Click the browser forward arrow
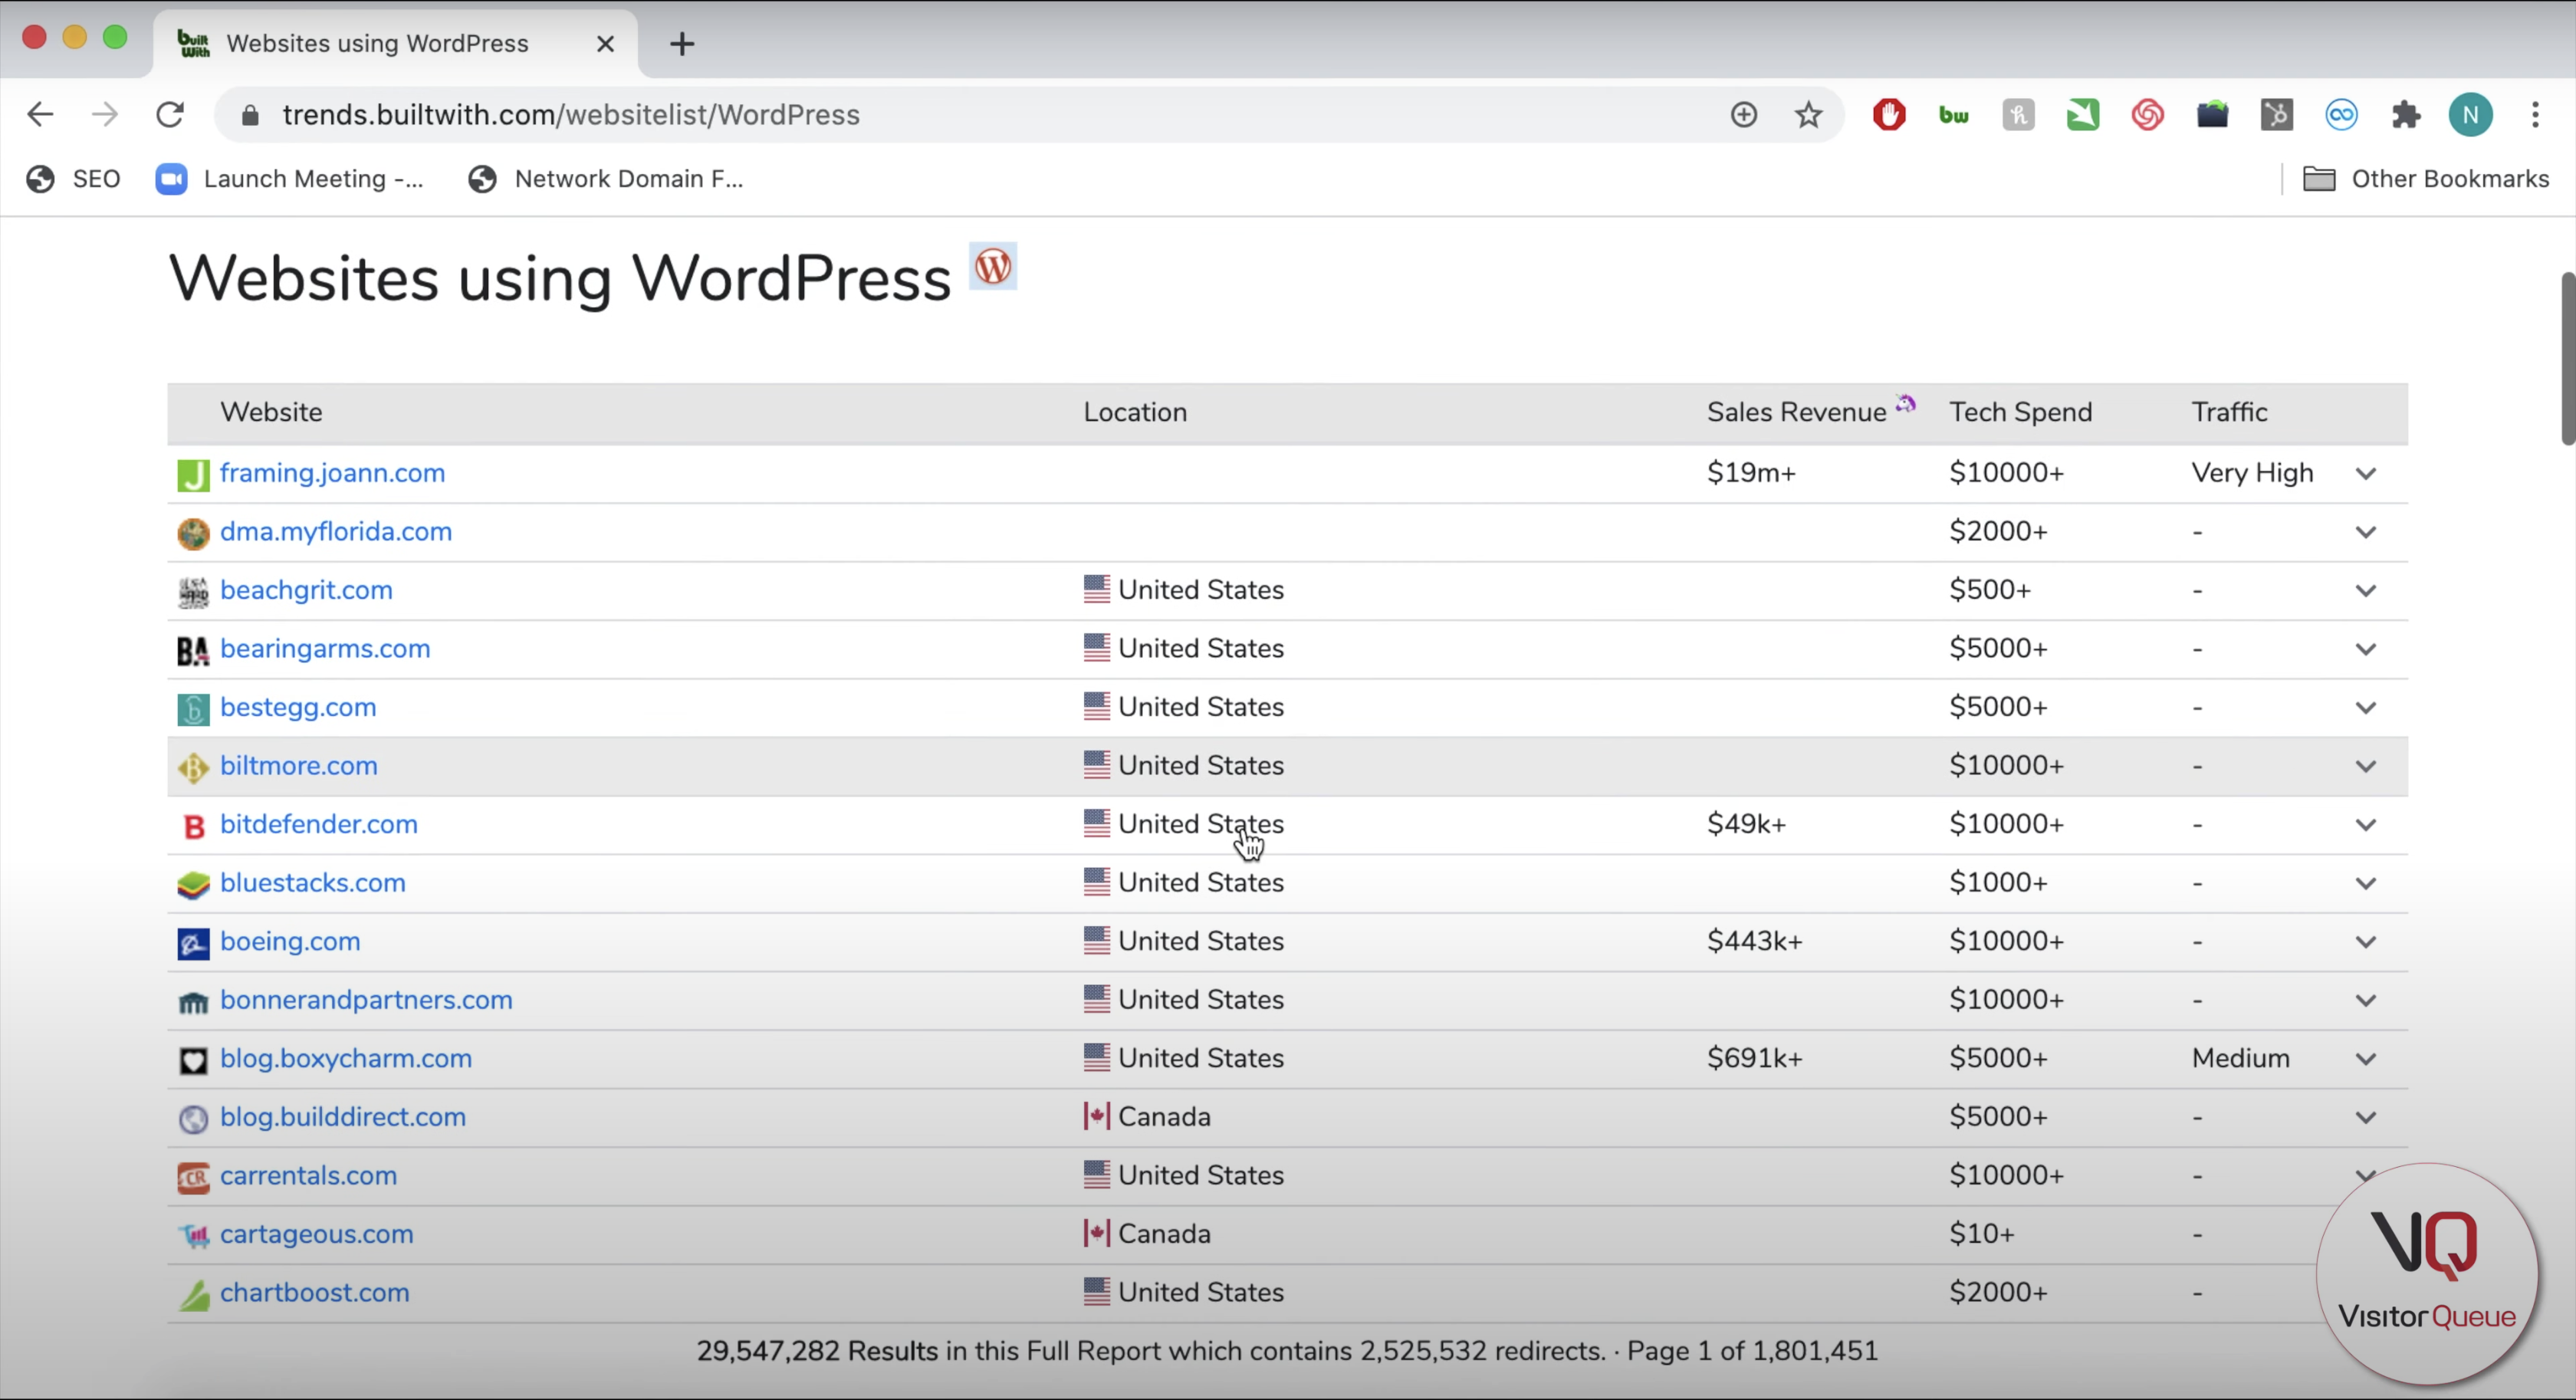This screenshot has height=1400, width=2576. (x=105, y=115)
